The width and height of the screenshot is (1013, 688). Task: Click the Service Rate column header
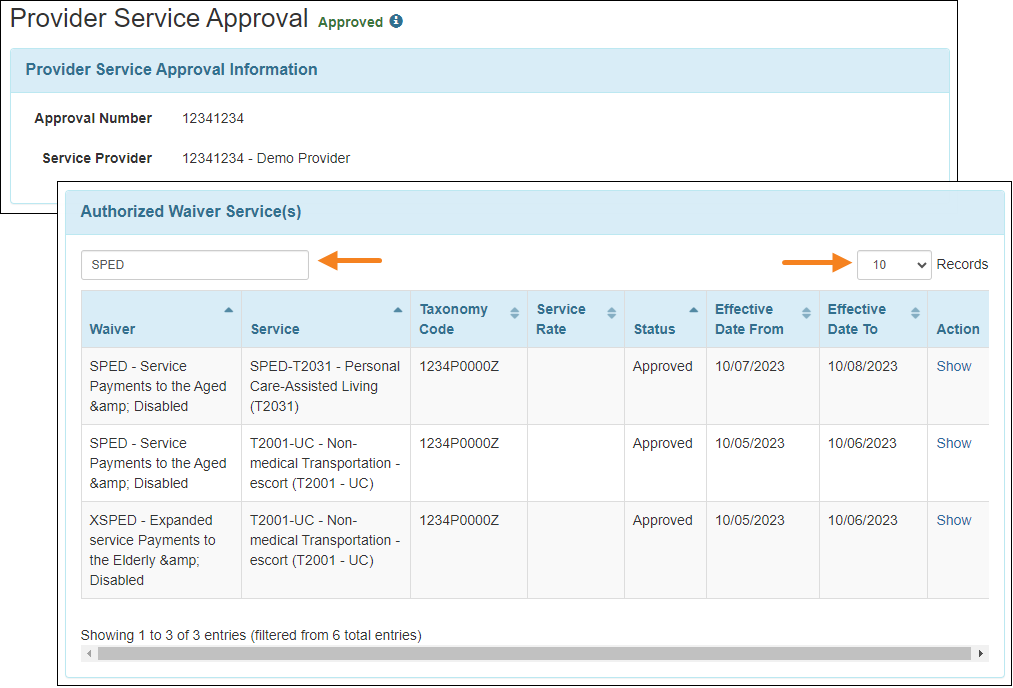click(x=576, y=319)
